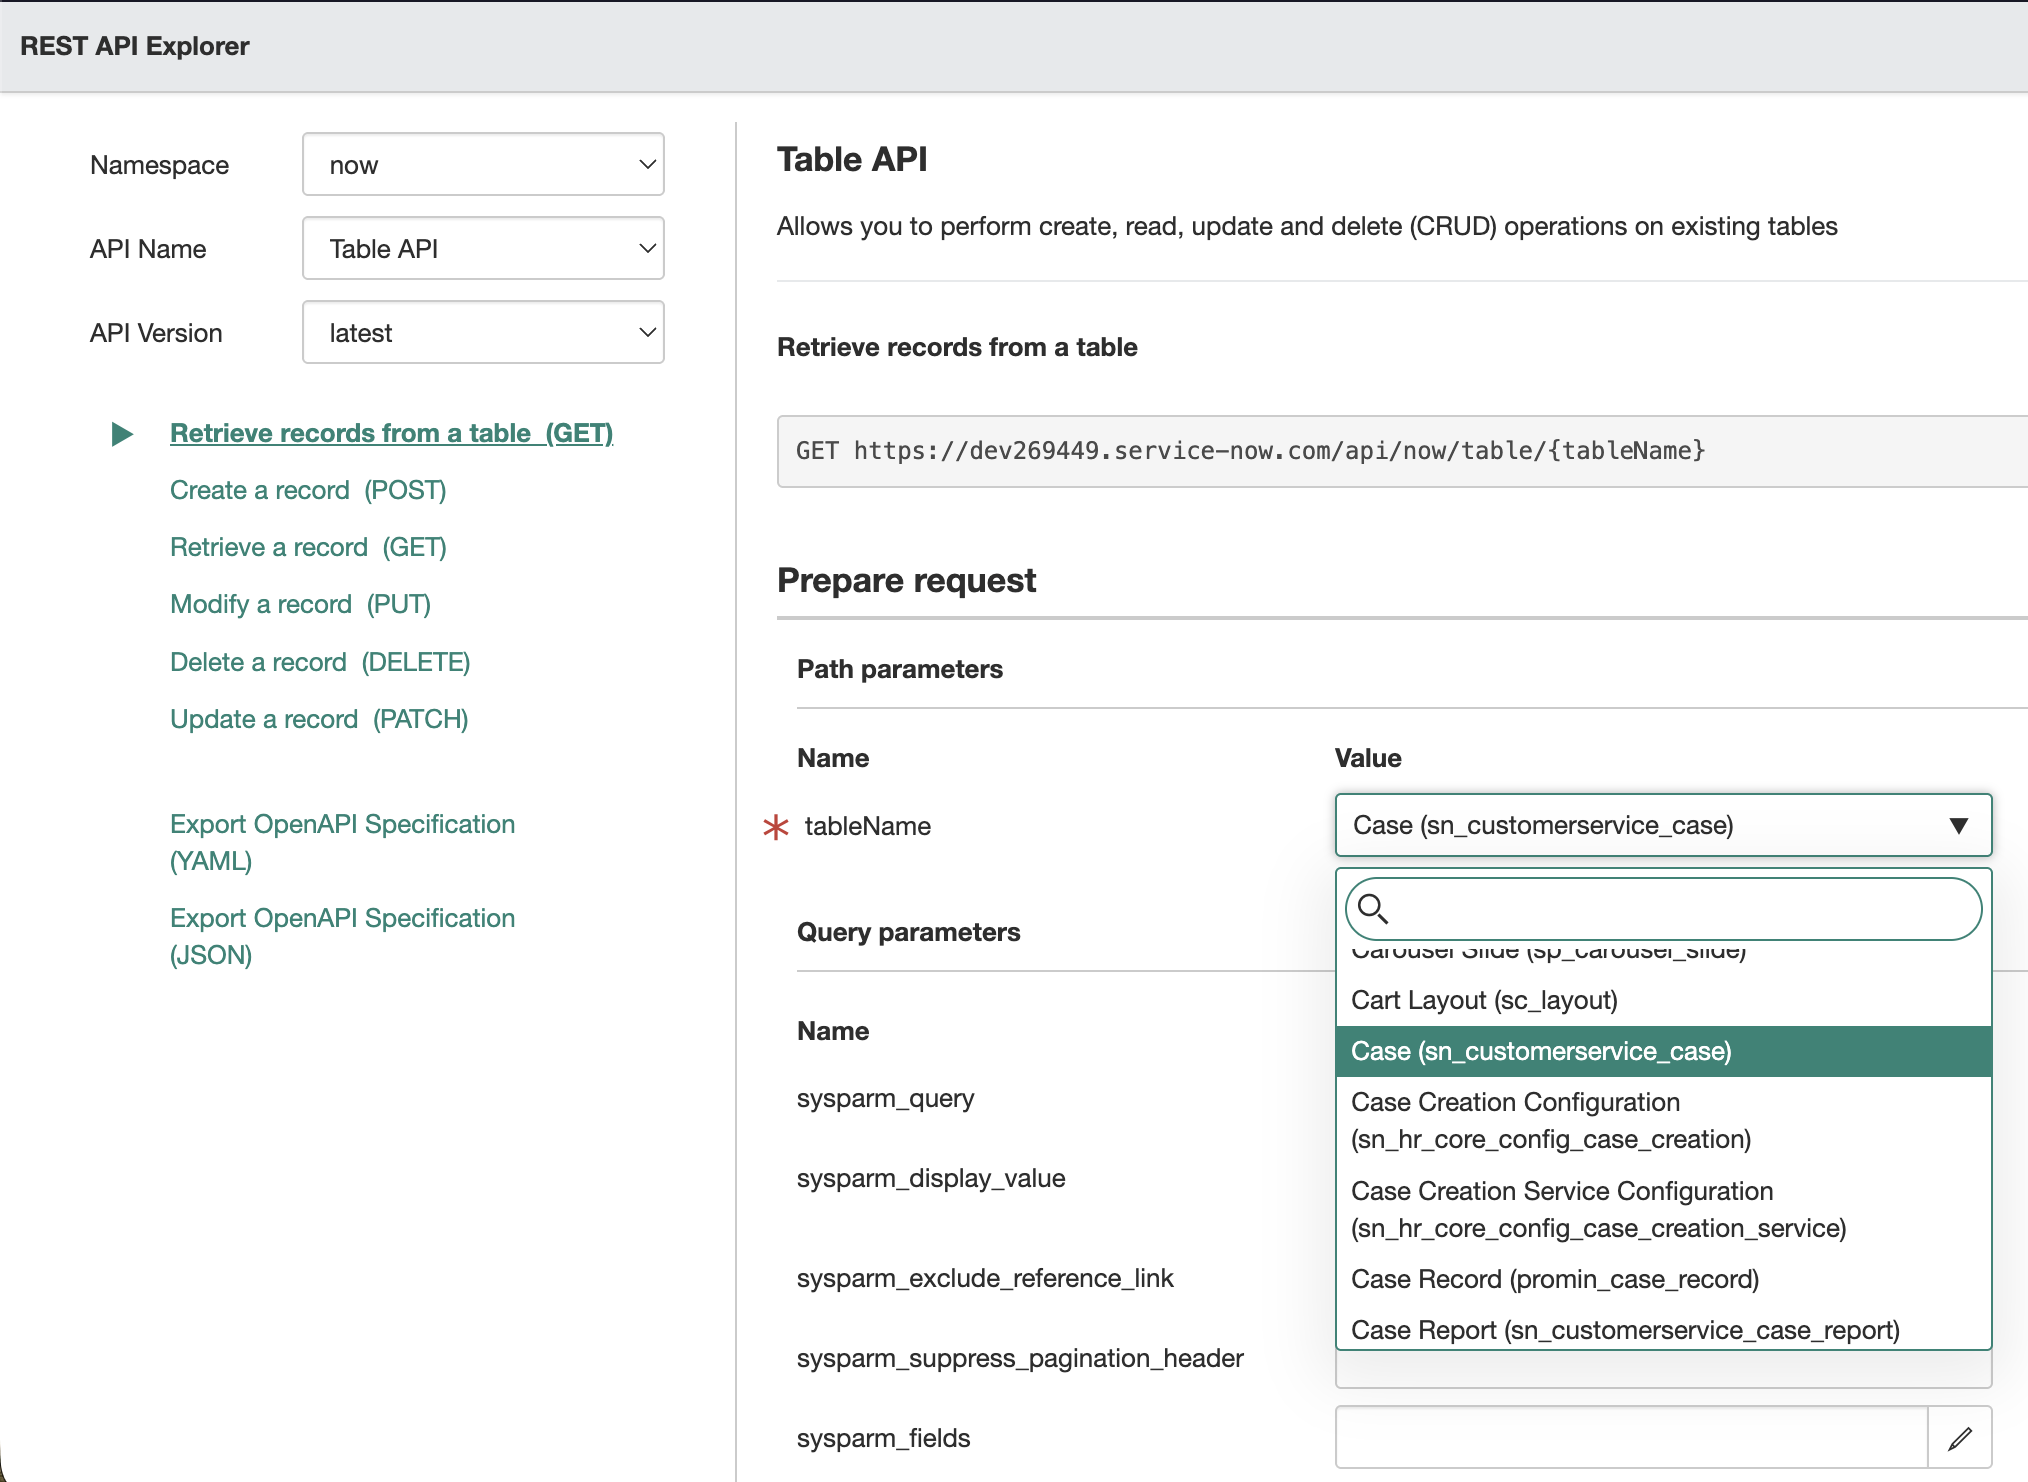Choose Case Record (promin_case_record) option

coord(1554,1279)
